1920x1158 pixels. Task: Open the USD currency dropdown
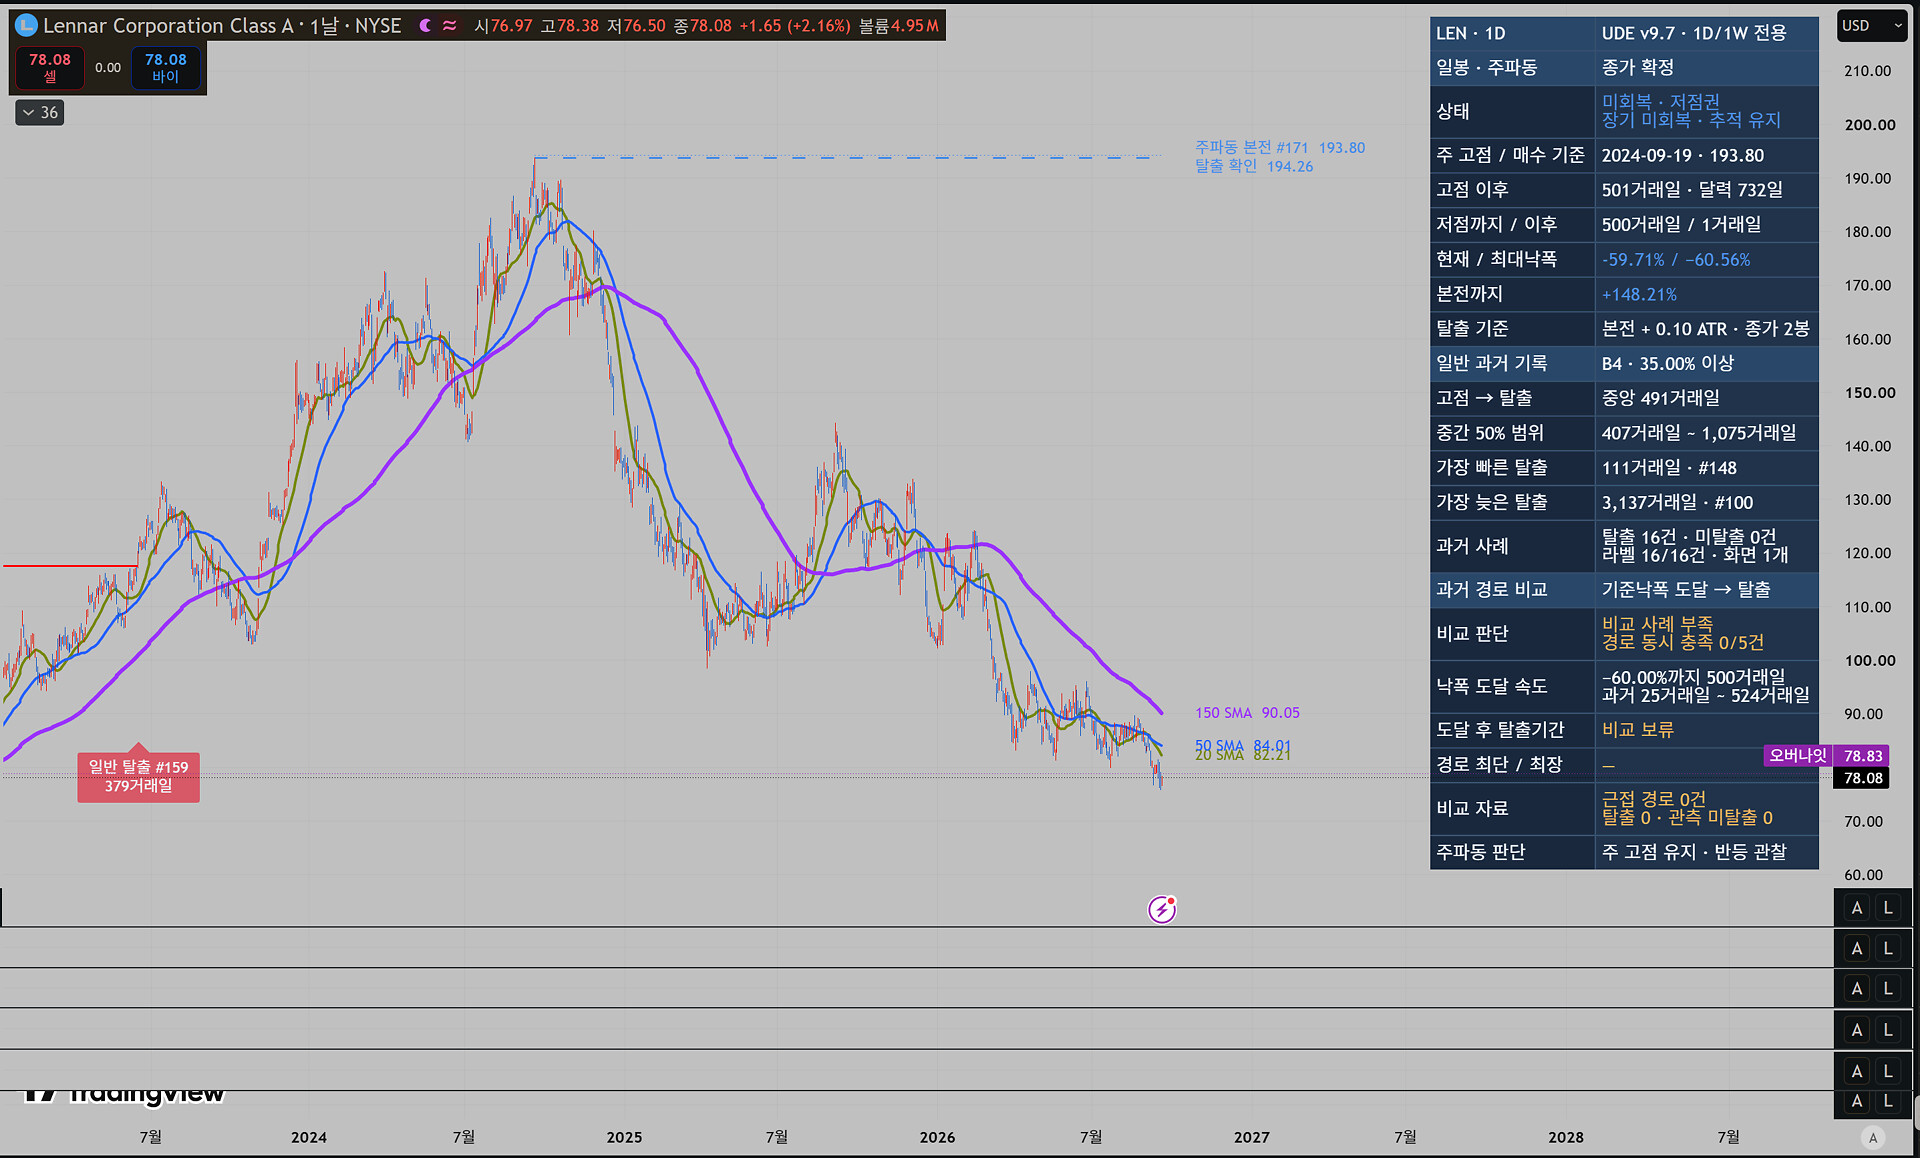(1872, 26)
